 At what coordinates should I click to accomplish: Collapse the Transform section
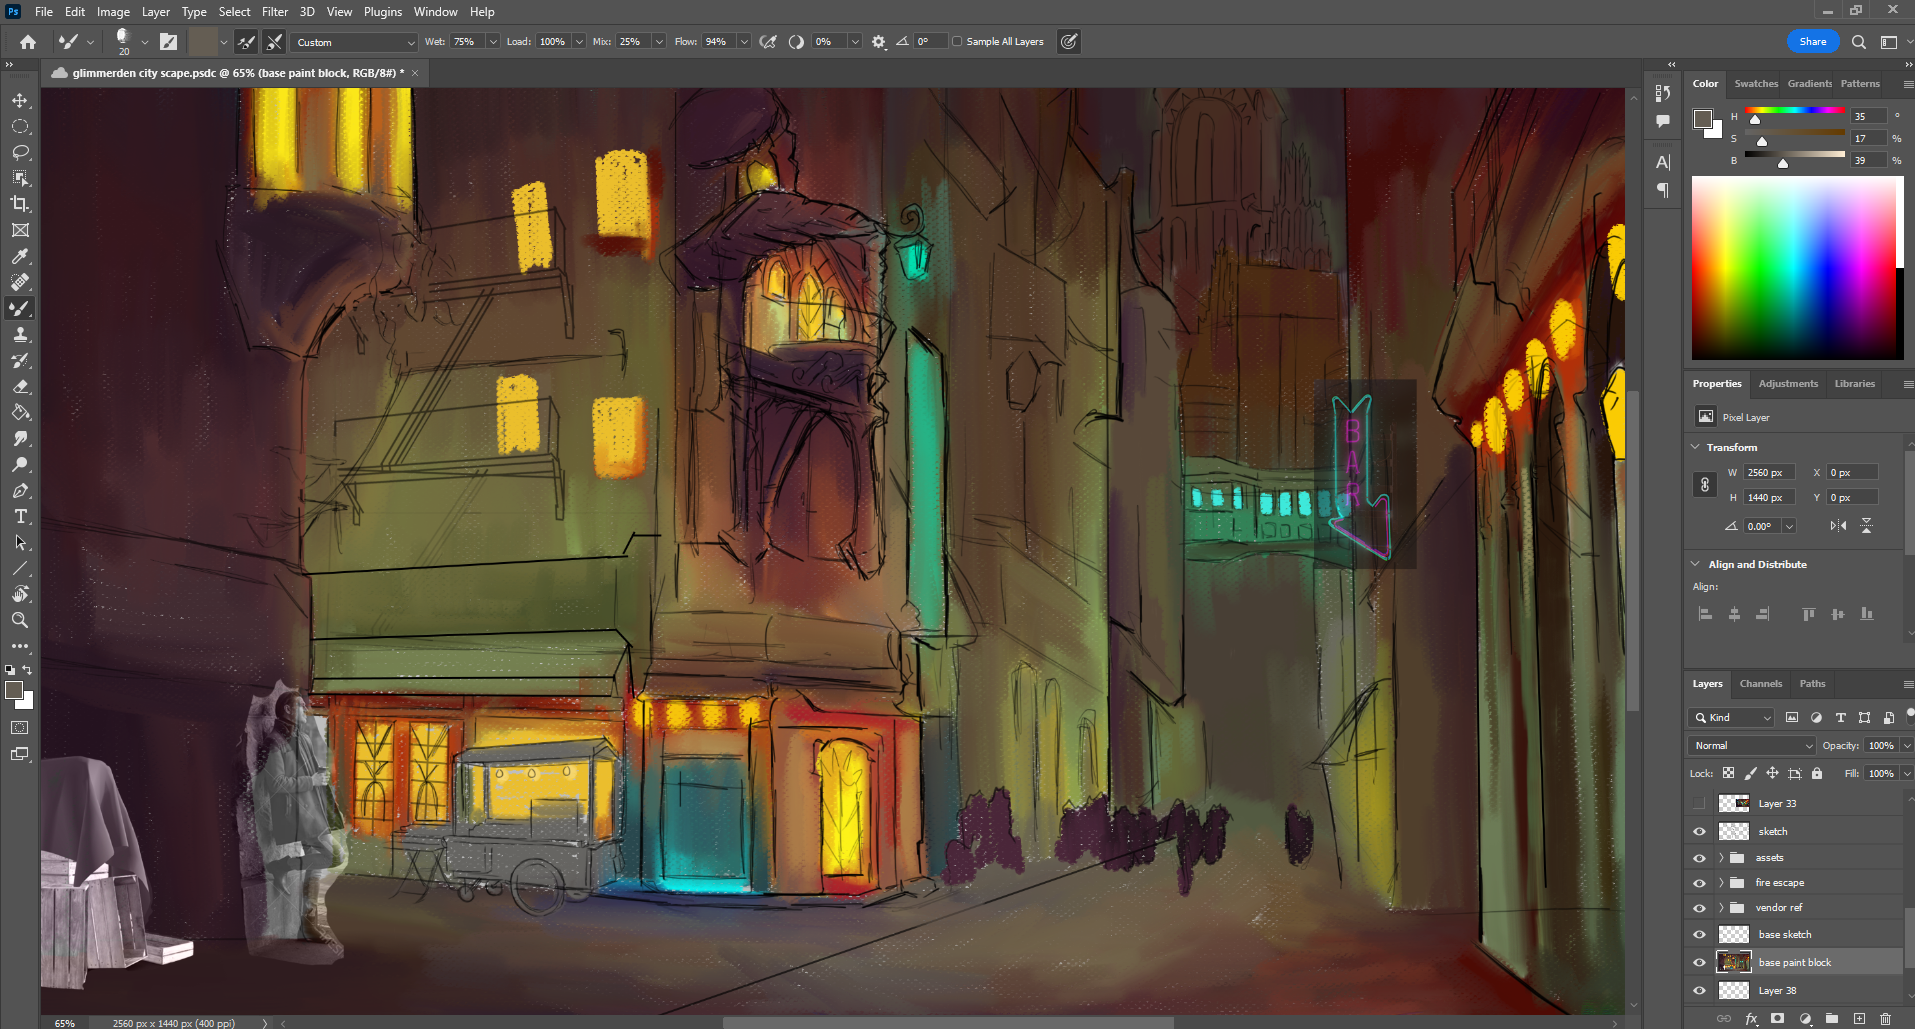[1696, 447]
